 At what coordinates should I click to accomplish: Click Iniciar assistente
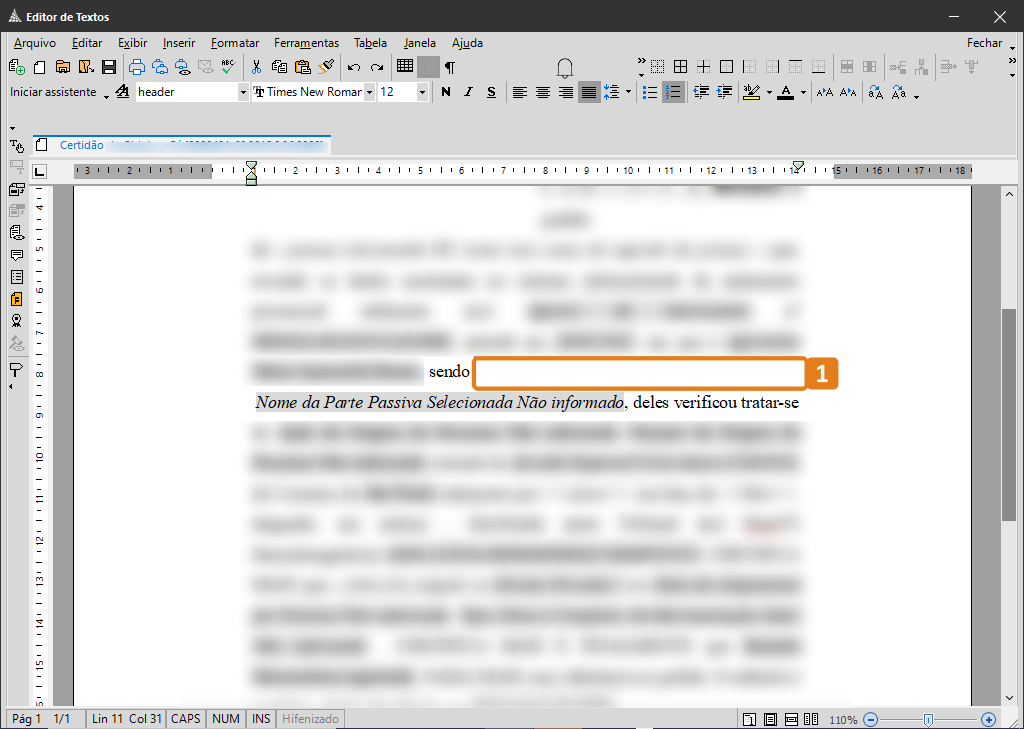[53, 92]
